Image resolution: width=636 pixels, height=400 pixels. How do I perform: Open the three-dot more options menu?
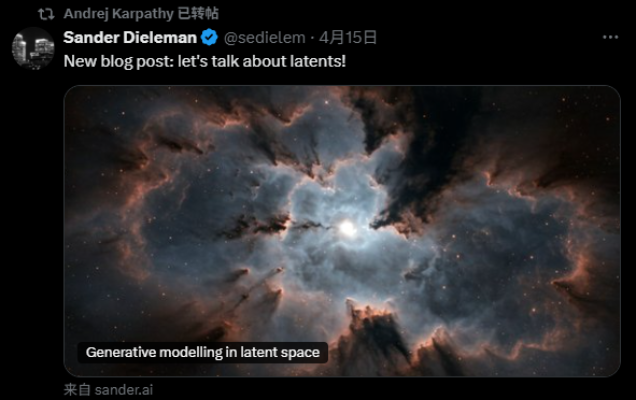610,37
